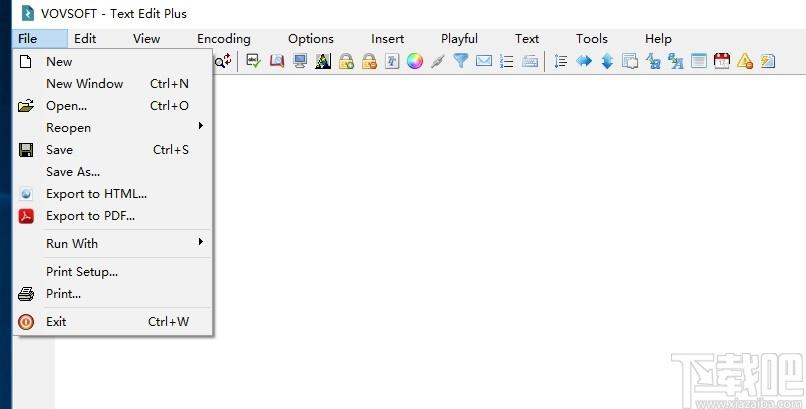This screenshot has height=409, width=806.
Task: Open the Help menu
Action: click(658, 39)
